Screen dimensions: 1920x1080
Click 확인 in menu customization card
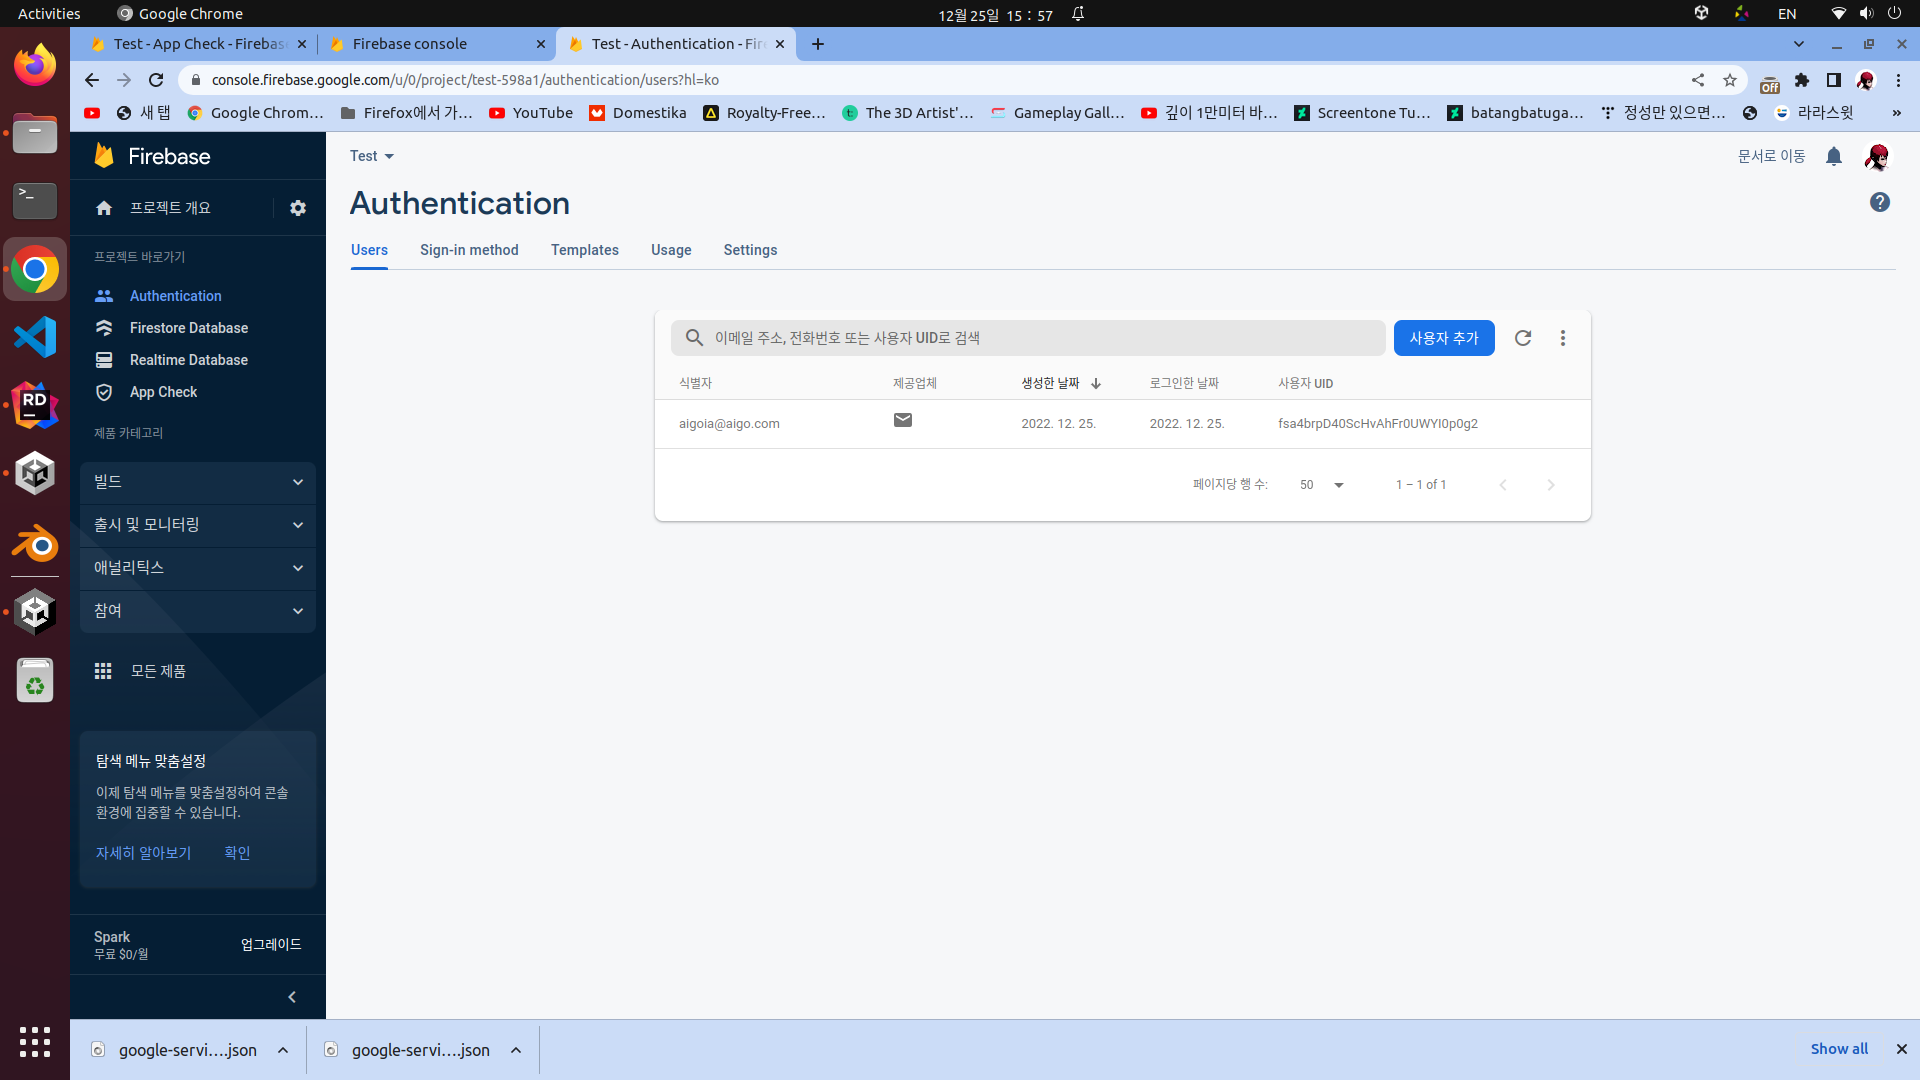(237, 853)
